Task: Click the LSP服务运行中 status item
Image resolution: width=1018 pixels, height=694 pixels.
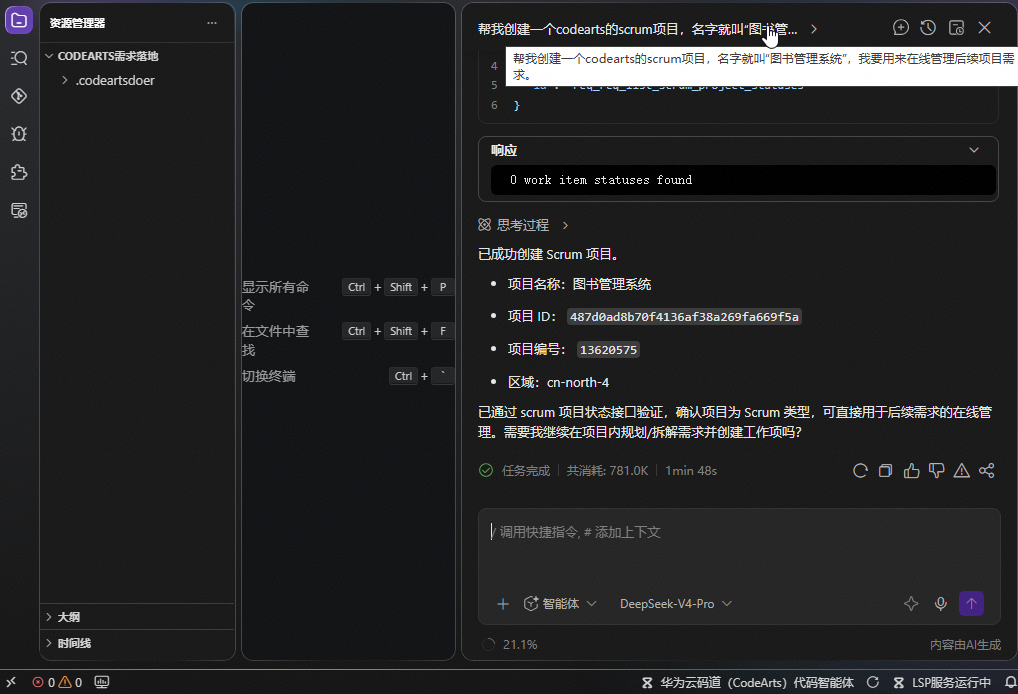Action: pyautogui.click(x=942, y=682)
